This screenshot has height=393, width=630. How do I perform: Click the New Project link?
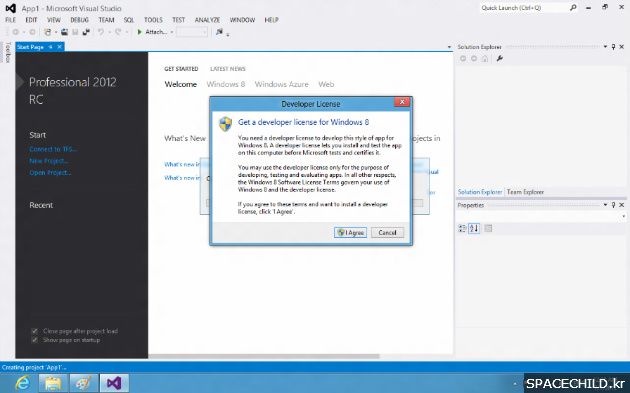click(x=49, y=161)
